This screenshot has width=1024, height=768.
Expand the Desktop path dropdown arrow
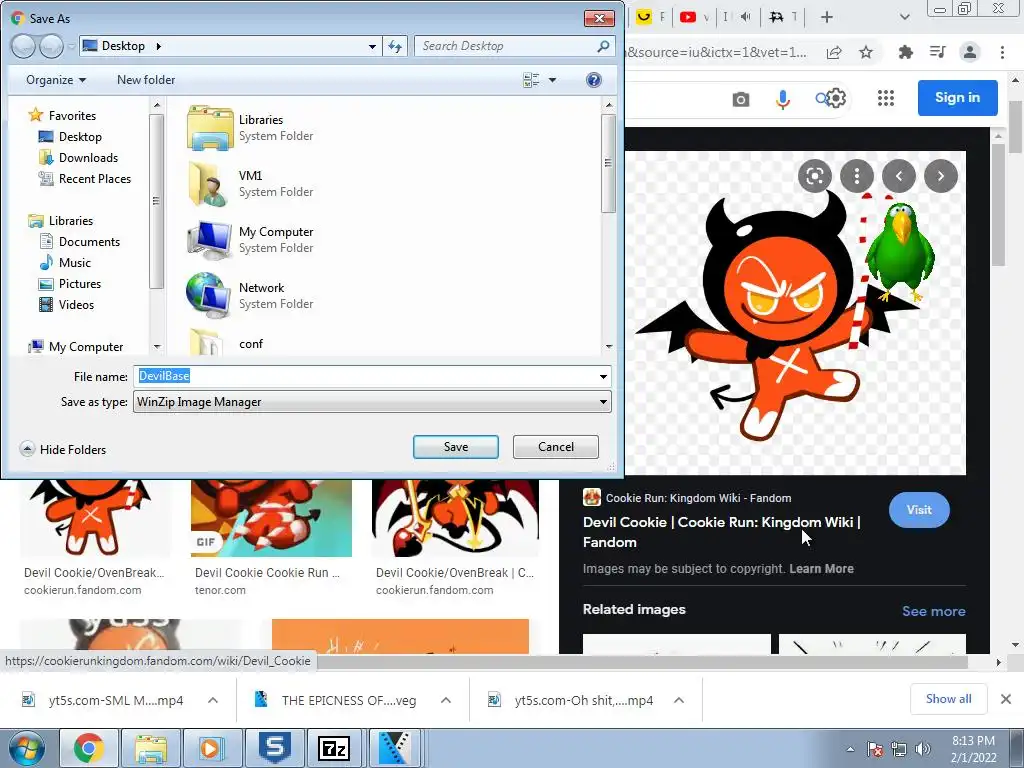pyautogui.click(x=372, y=46)
